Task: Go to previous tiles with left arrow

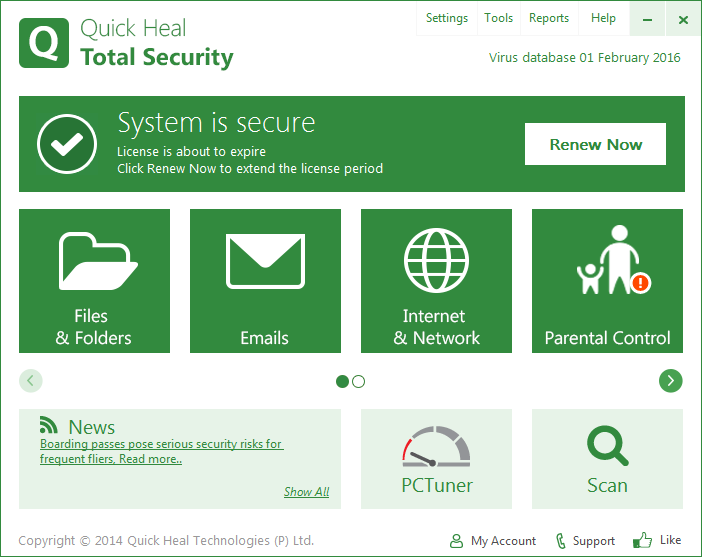Action: 31,380
